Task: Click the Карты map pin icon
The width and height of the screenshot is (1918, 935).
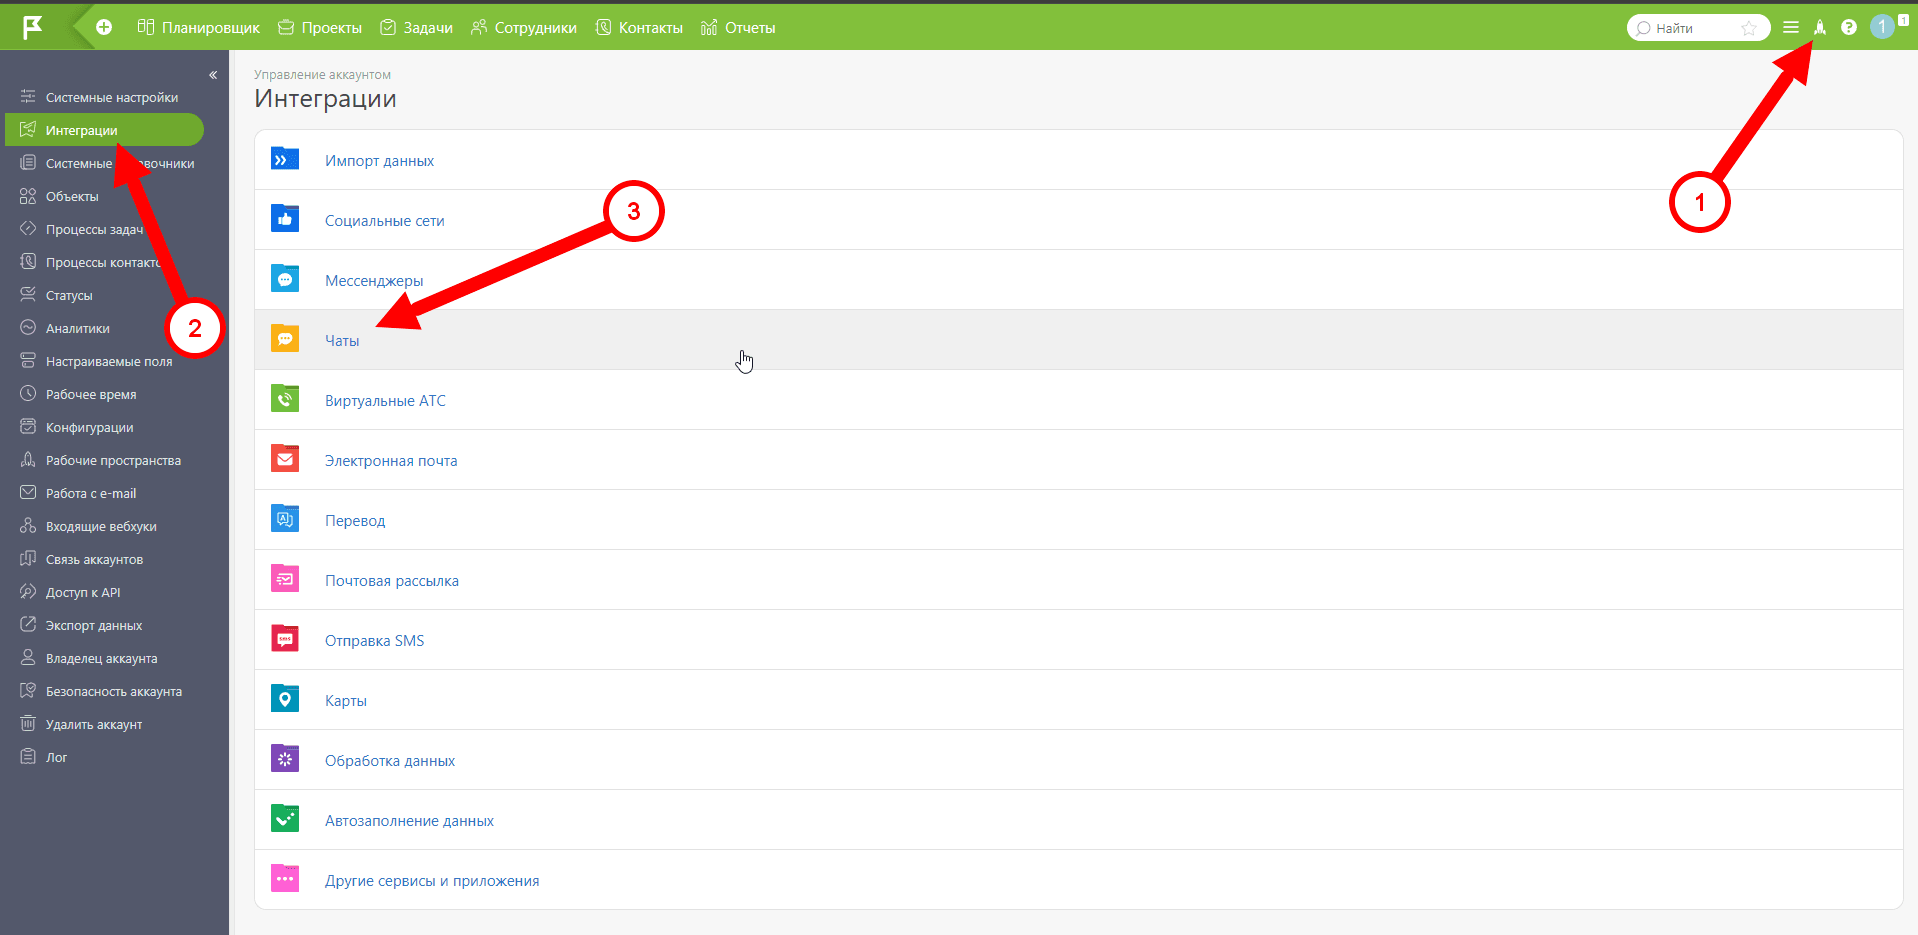Action: coord(285,699)
